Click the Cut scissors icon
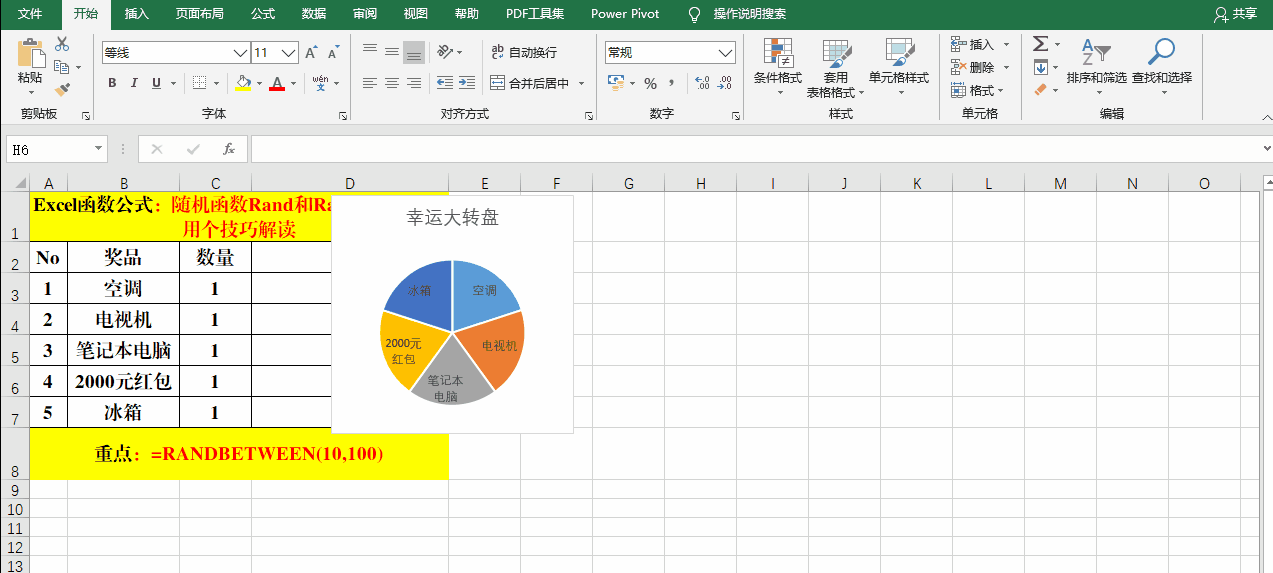Image resolution: width=1273 pixels, height=573 pixels. 62,44
